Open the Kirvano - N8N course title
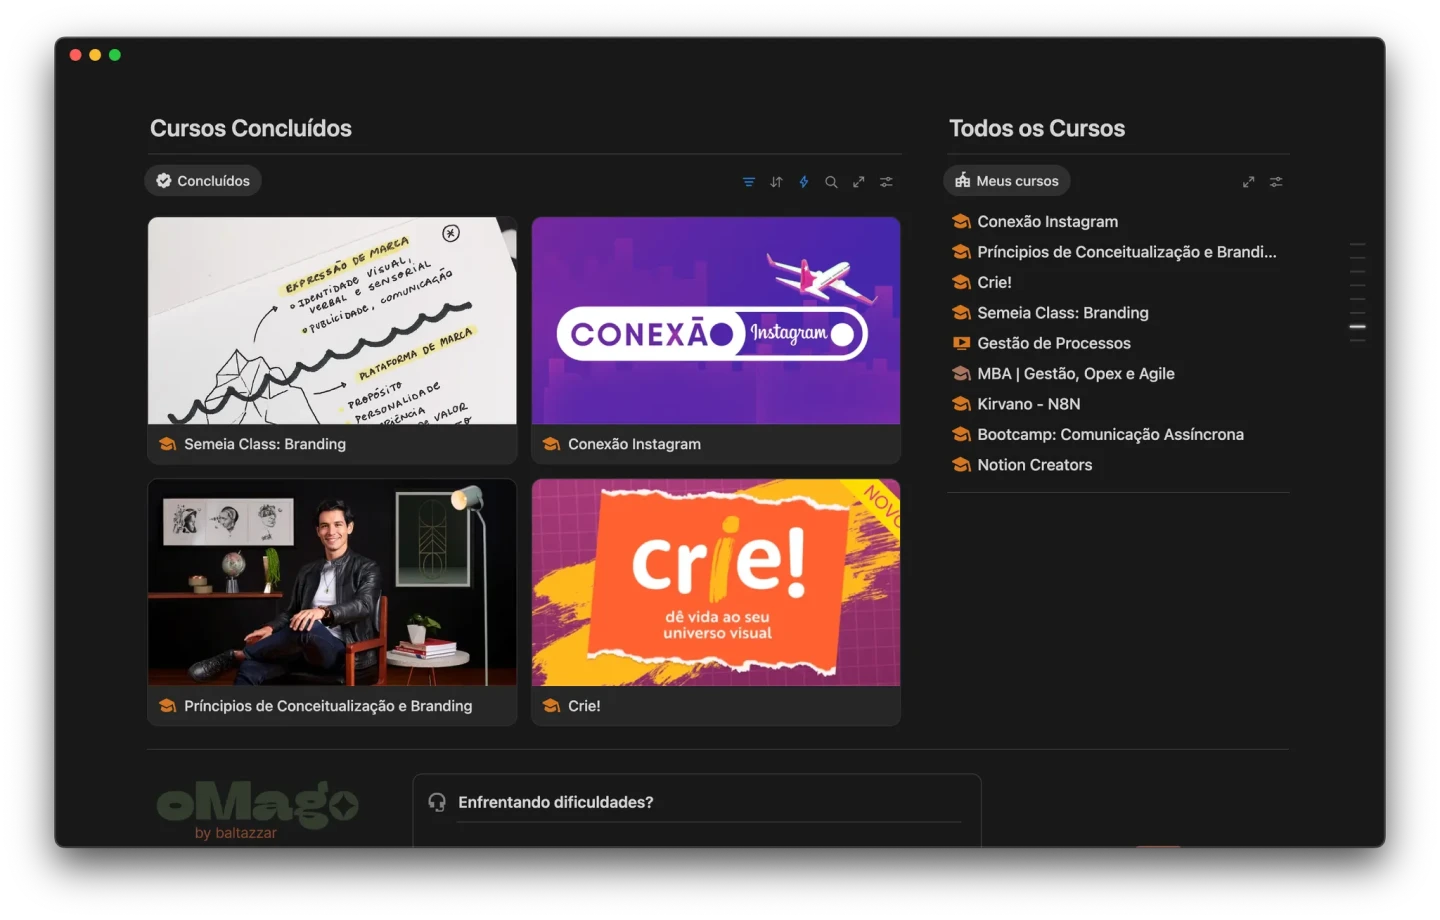Screen dimensions: 1440x920 1029,404
